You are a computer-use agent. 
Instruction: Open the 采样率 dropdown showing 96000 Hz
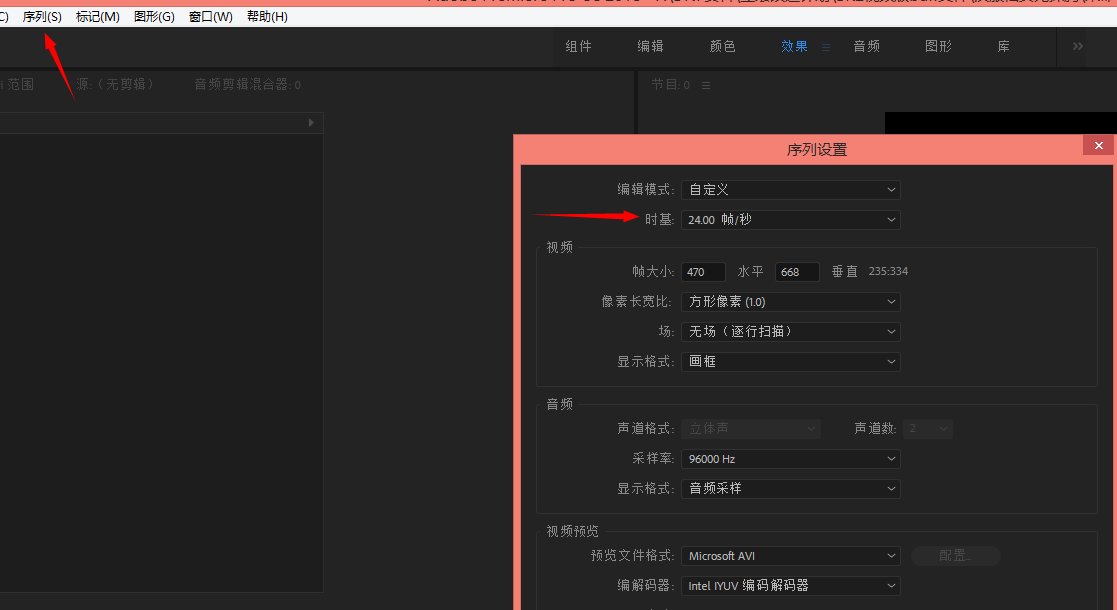(791, 459)
